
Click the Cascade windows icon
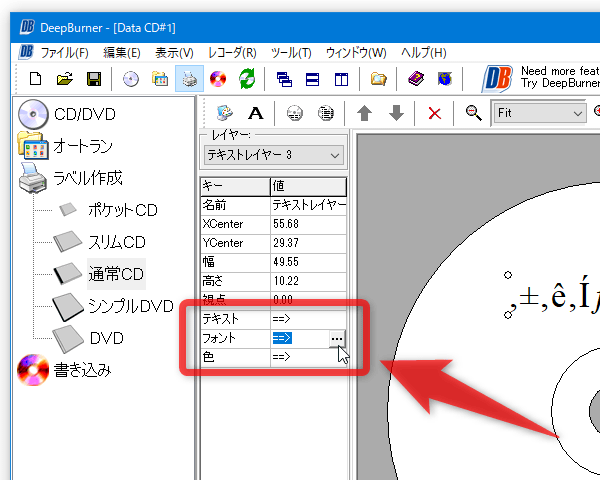[284, 79]
